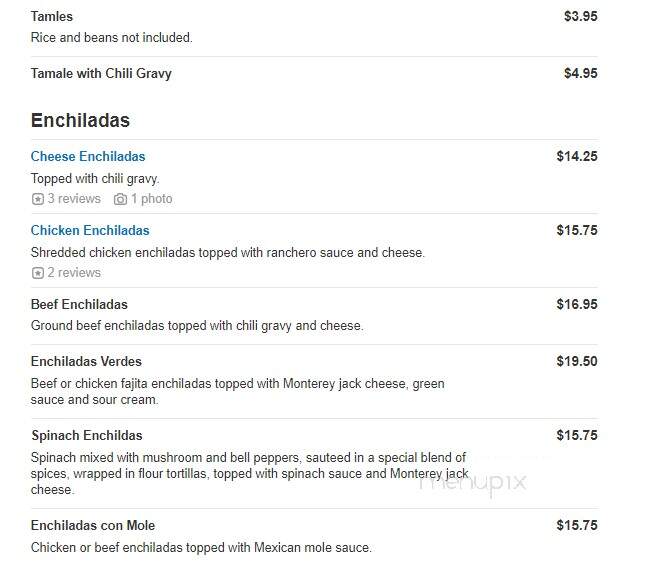Click the Cheese Enchiladas reviews star icon
The image size is (652, 565).
(37, 199)
